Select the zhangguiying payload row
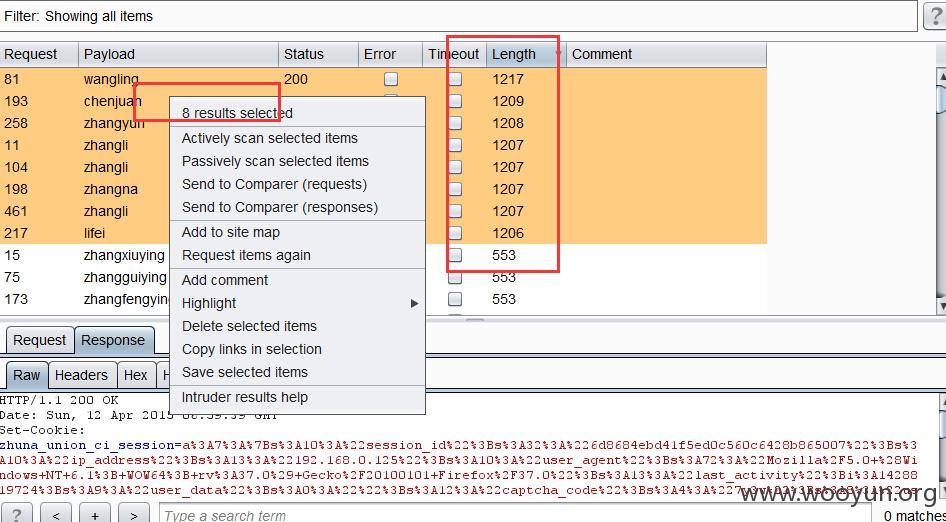 (x=383, y=277)
